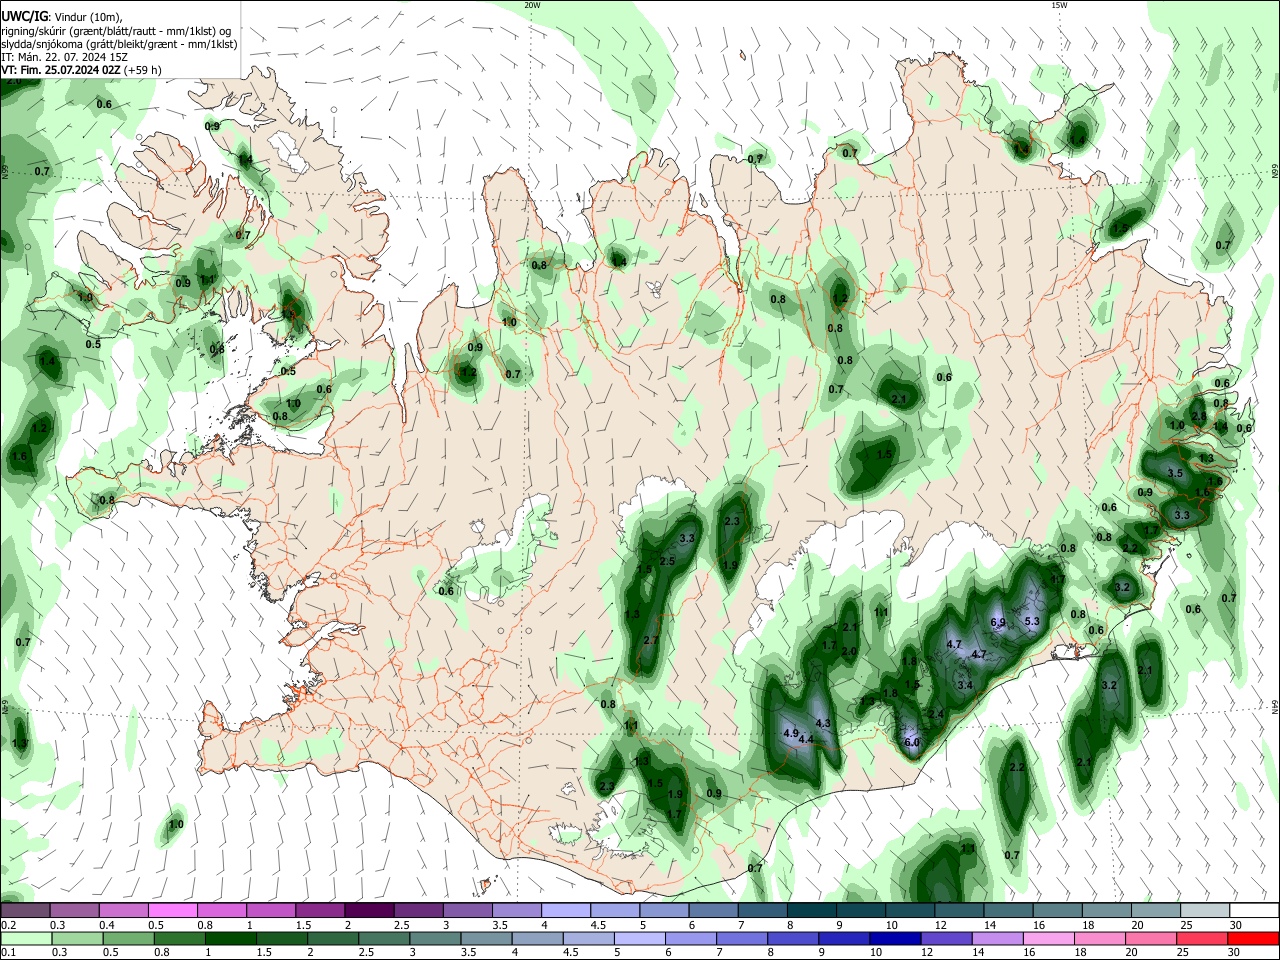Click the 30 label in the top legend row
This screenshot has height=960, width=1280.
(1235, 925)
